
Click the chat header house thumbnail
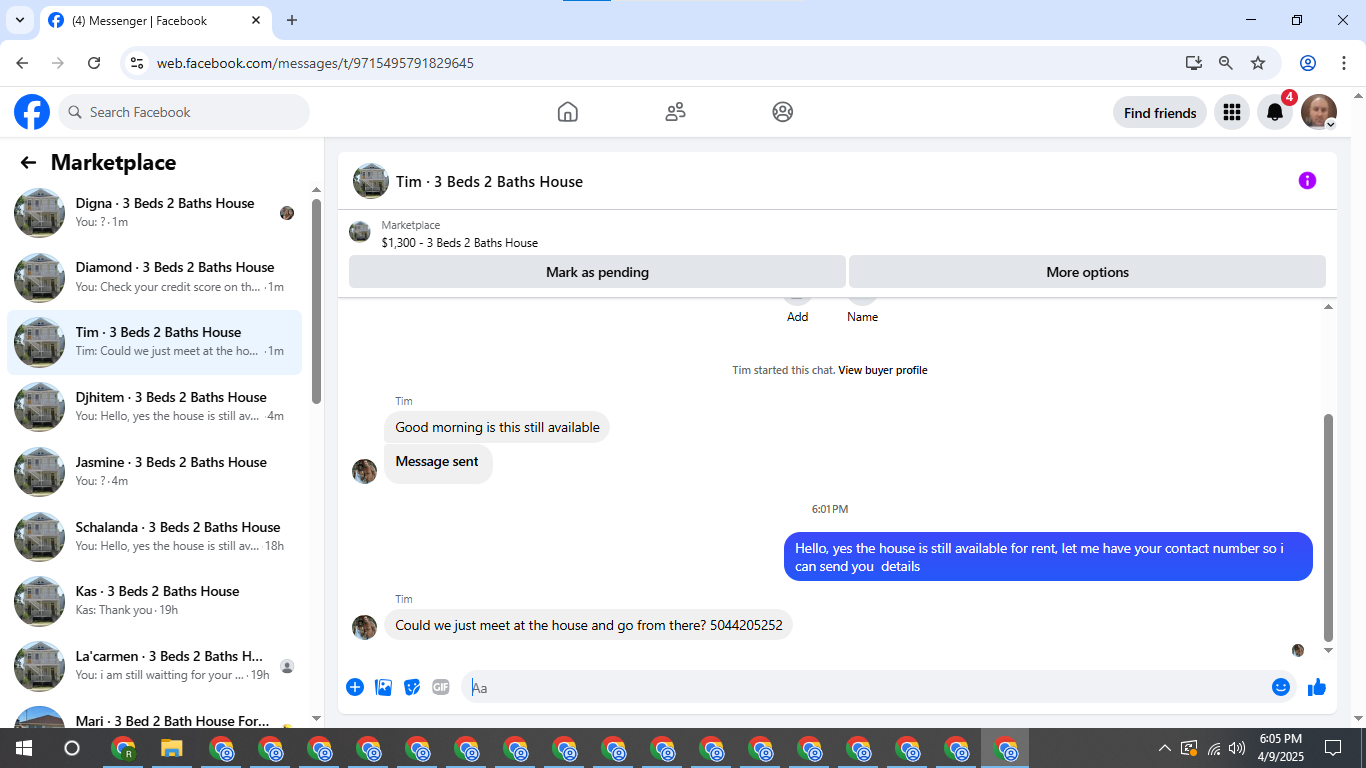click(x=371, y=181)
